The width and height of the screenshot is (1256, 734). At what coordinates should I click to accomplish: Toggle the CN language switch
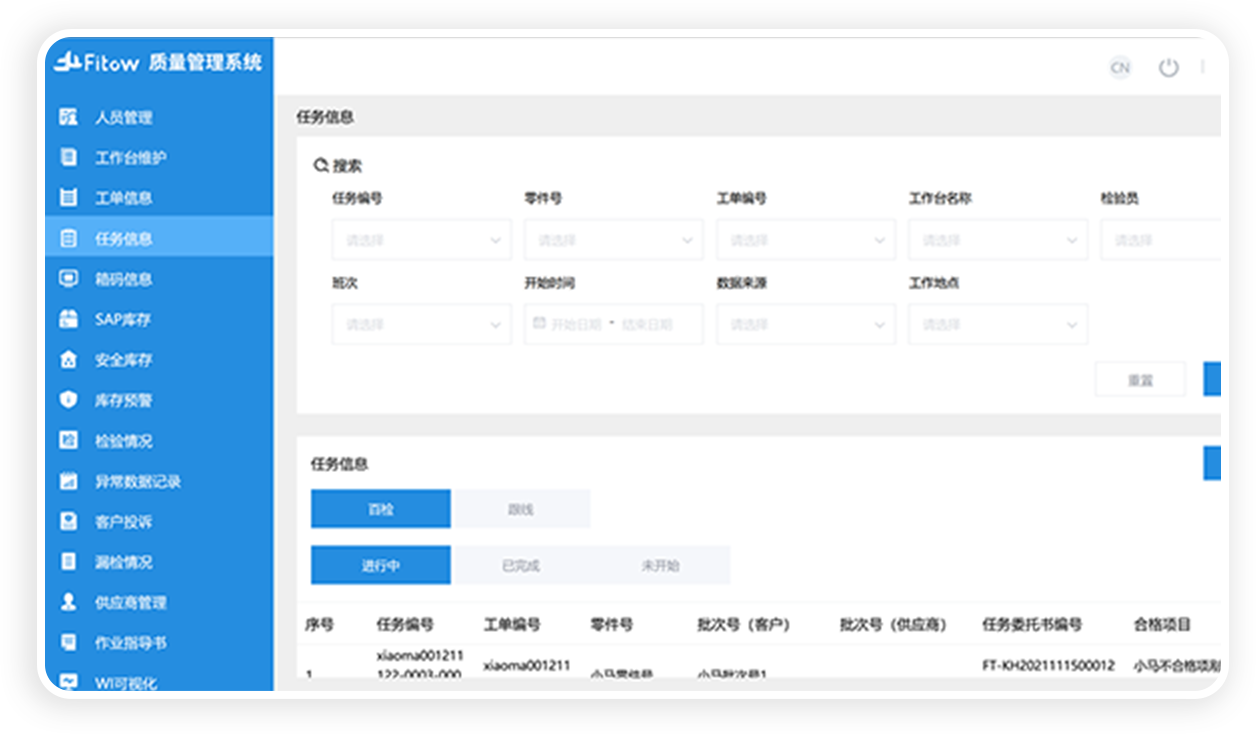(x=1120, y=68)
